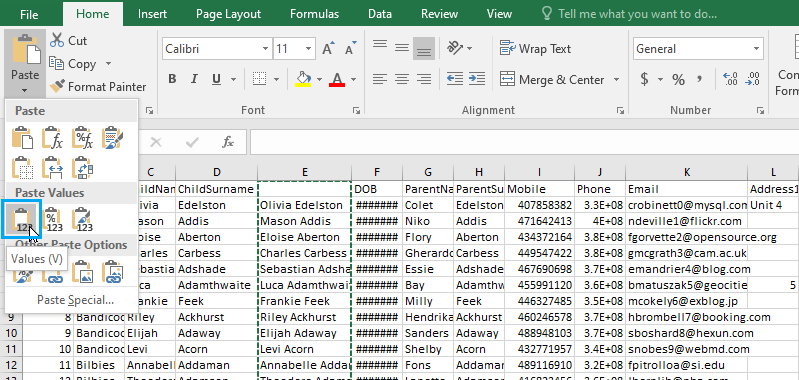
Task: Click the Increase Font Size icon
Action: [x=329, y=49]
